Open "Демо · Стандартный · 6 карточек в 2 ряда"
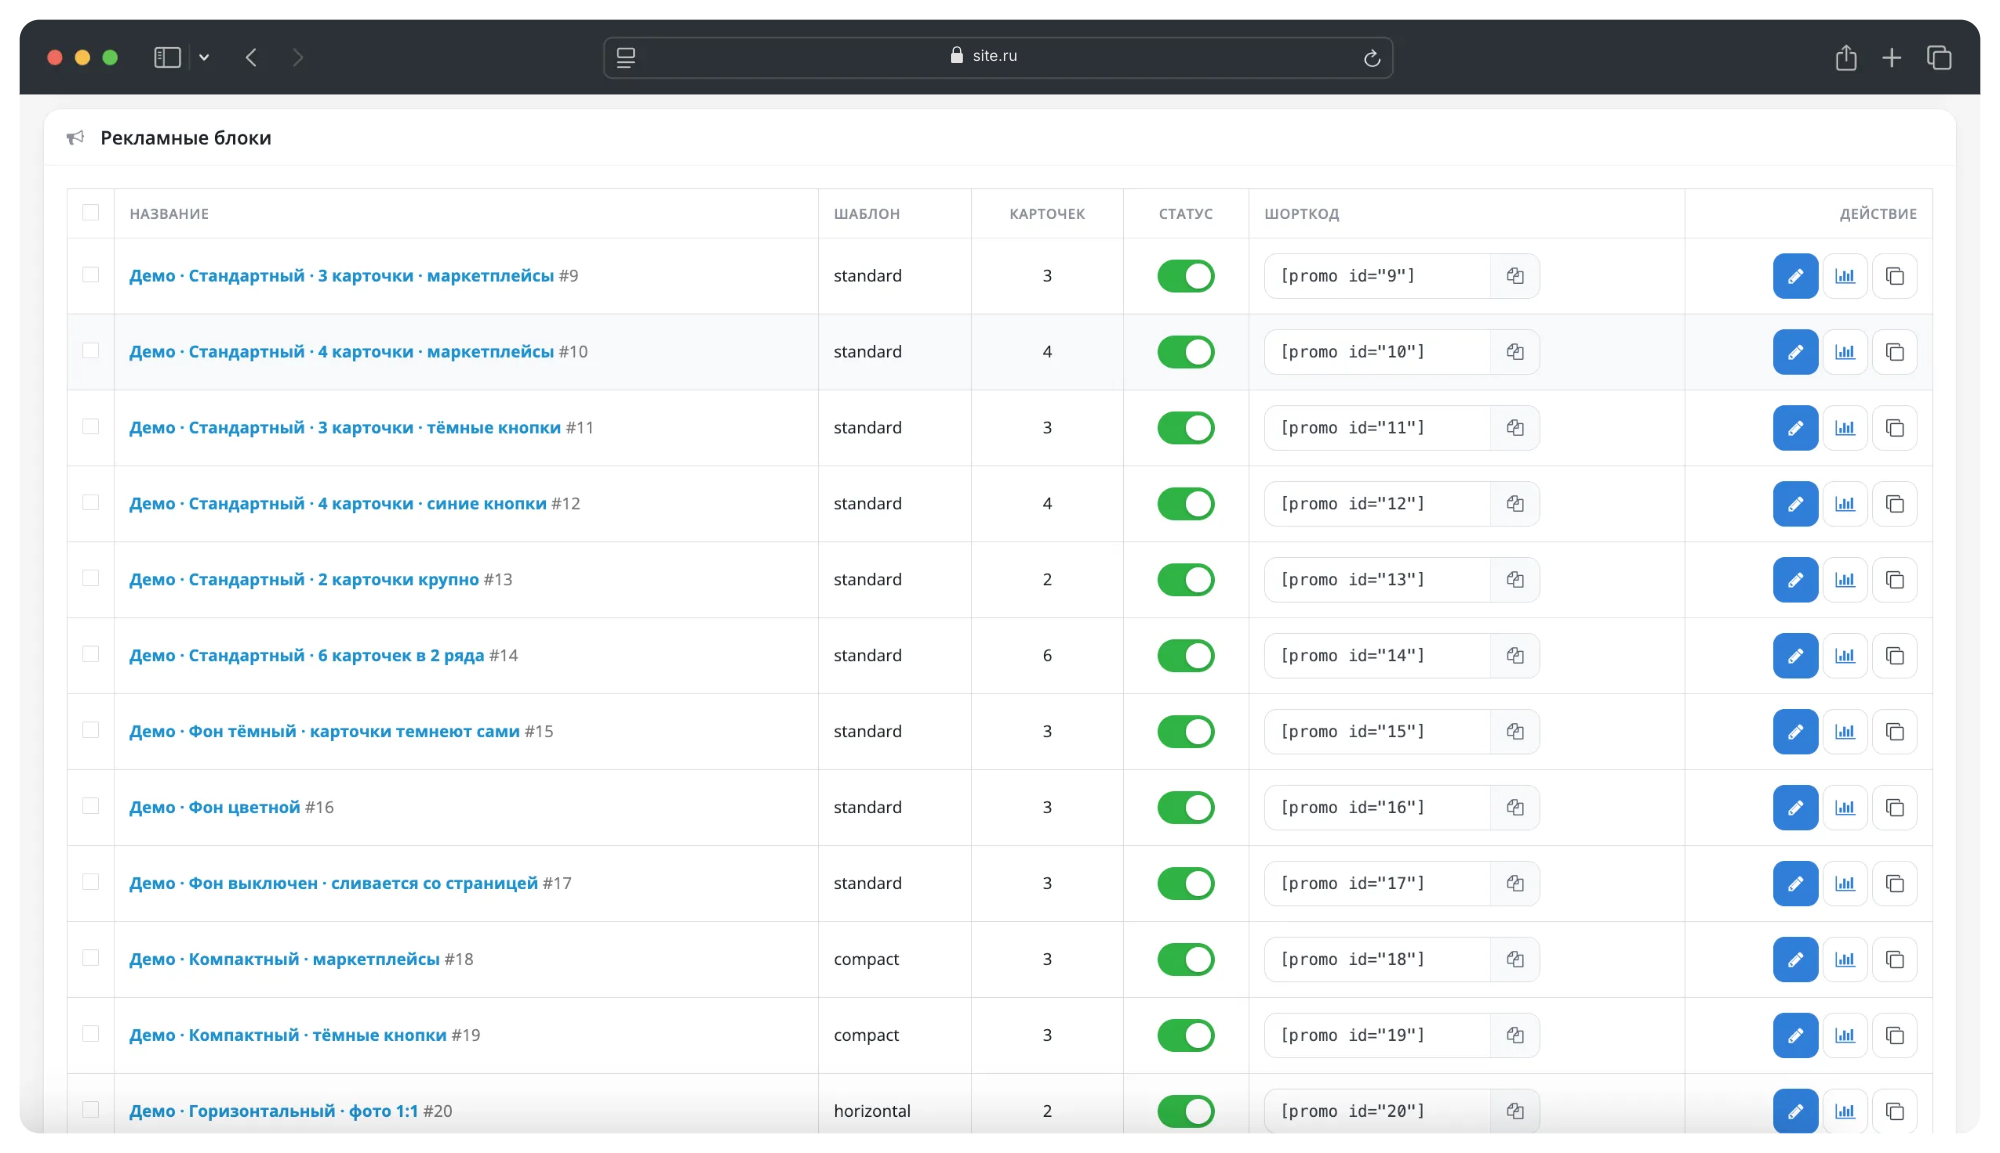The width and height of the screenshot is (2000, 1153). point(306,656)
